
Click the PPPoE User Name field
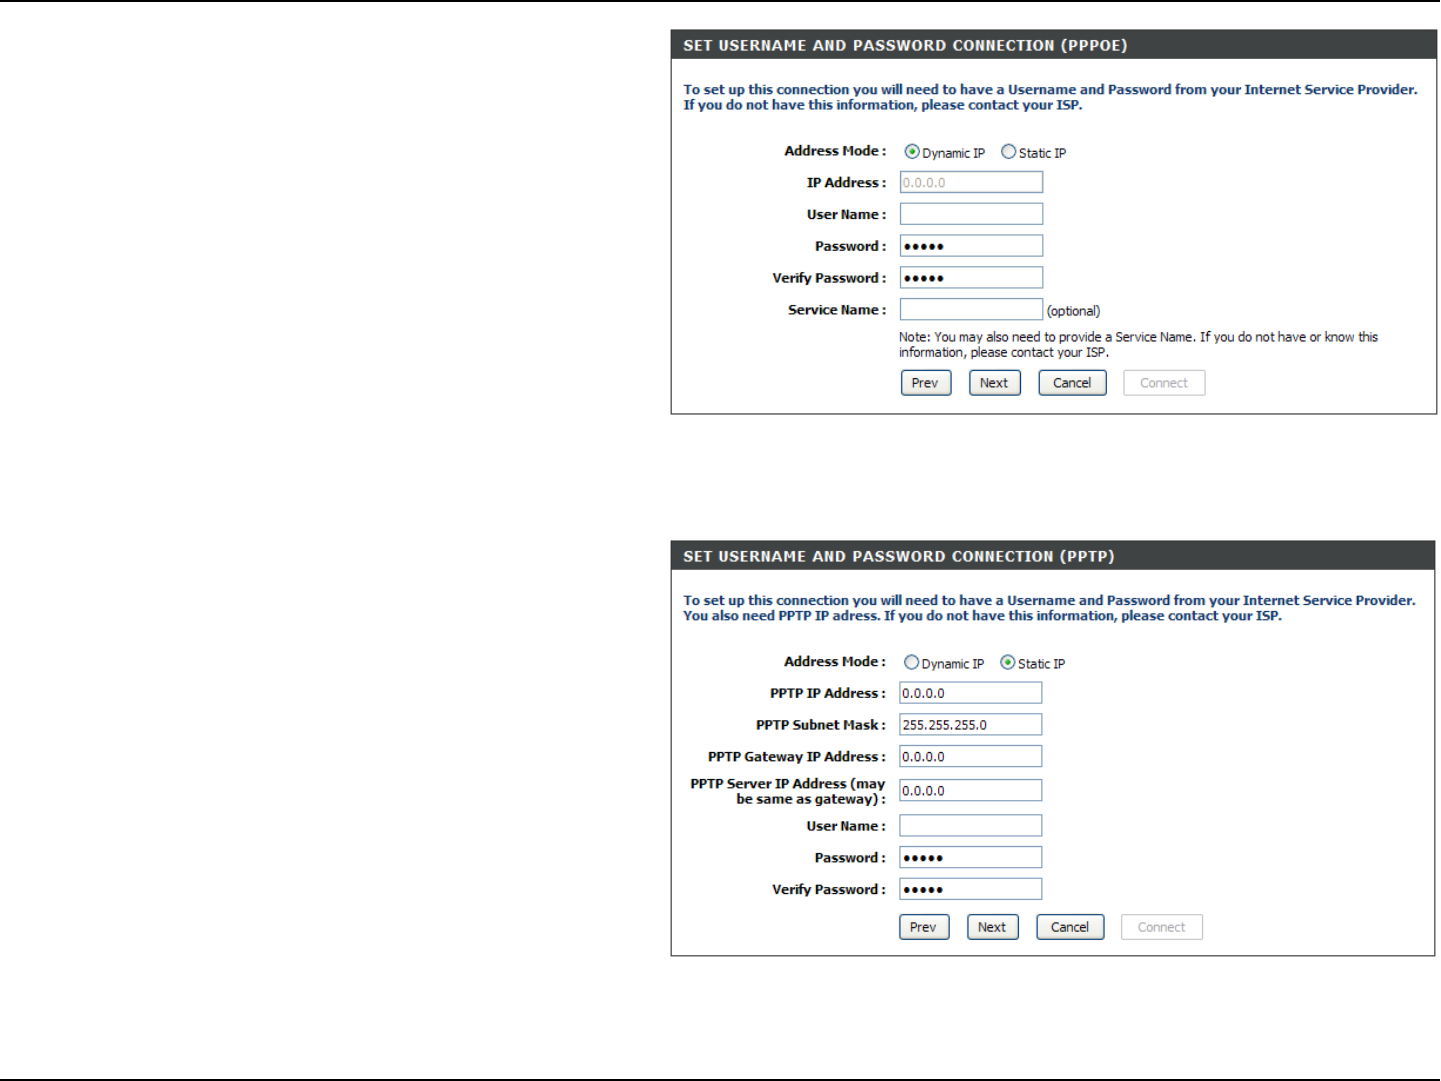pyautogui.click(x=971, y=214)
